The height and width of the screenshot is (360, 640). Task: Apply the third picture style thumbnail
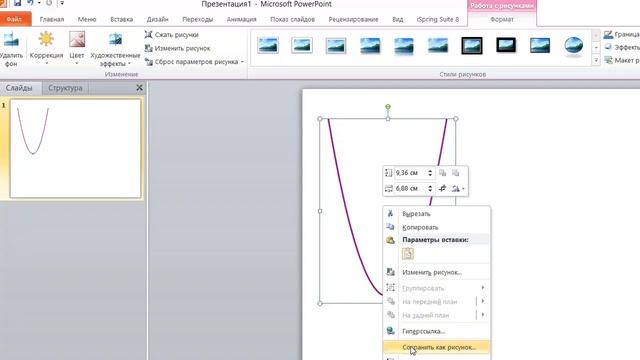(x=336, y=45)
